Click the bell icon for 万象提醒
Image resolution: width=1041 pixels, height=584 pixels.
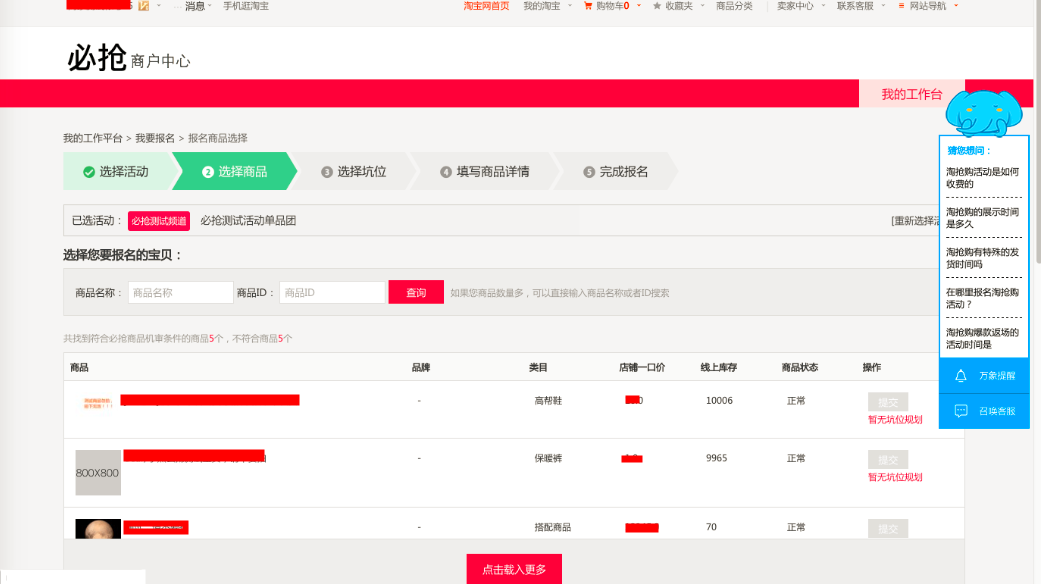(x=961, y=376)
